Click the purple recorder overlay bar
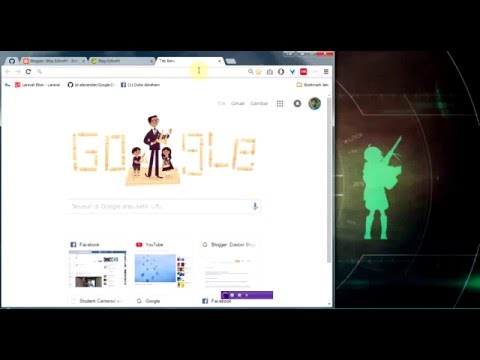Screen dimensions: 480x360 (x=247, y=295)
